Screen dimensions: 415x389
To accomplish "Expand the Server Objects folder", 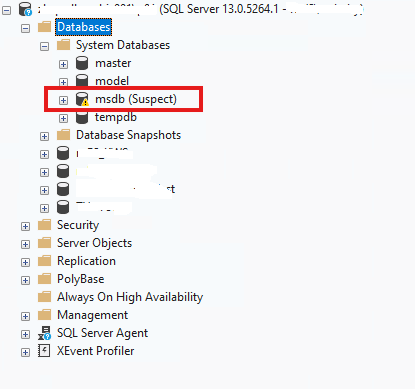I will (25, 244).
